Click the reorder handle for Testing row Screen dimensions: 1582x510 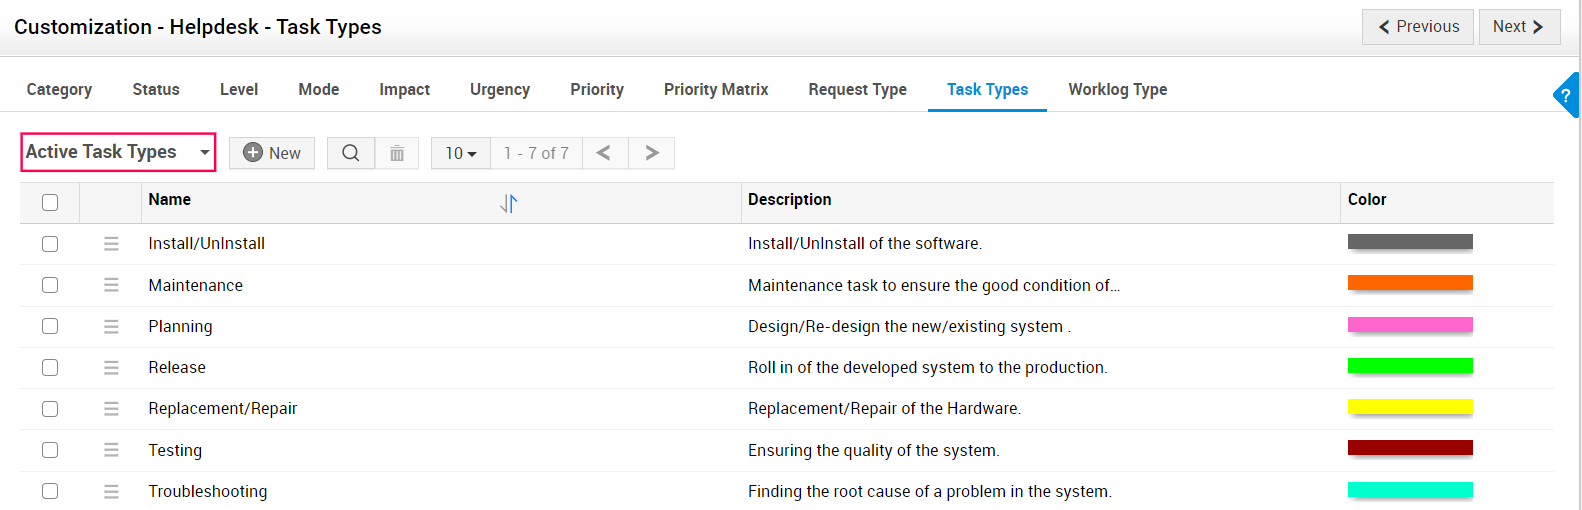click(x=111, y=450)
